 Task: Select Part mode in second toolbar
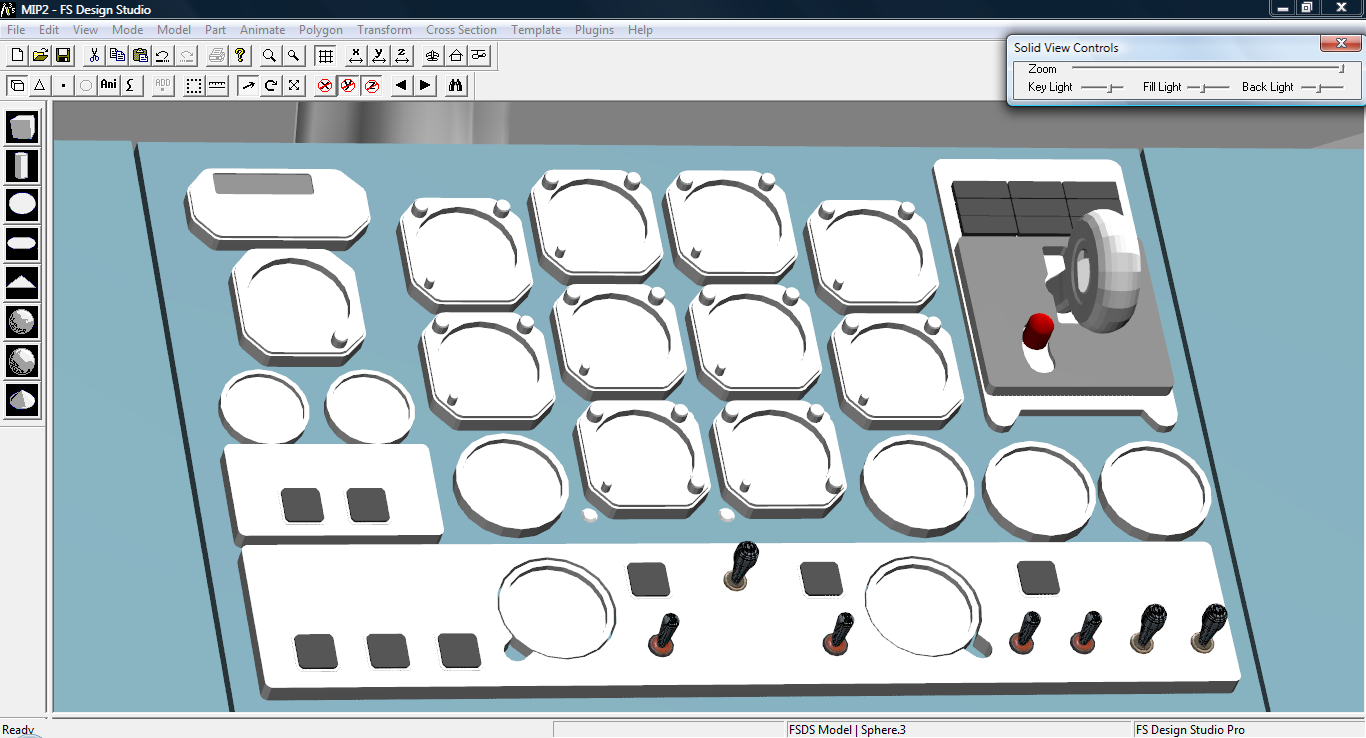pos(17,85)
